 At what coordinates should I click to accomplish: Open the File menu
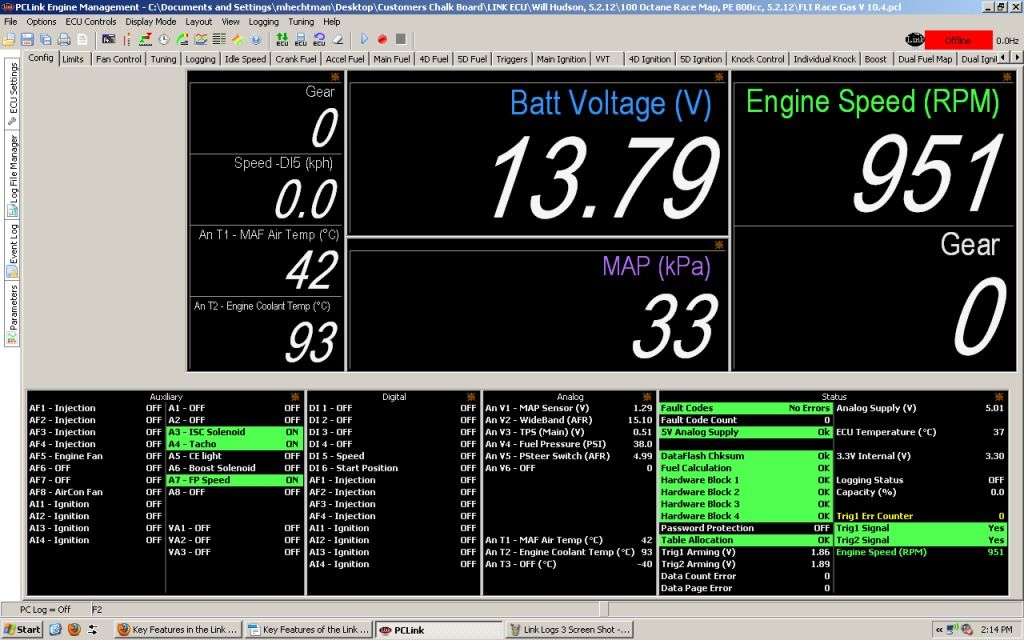(10, 22)
